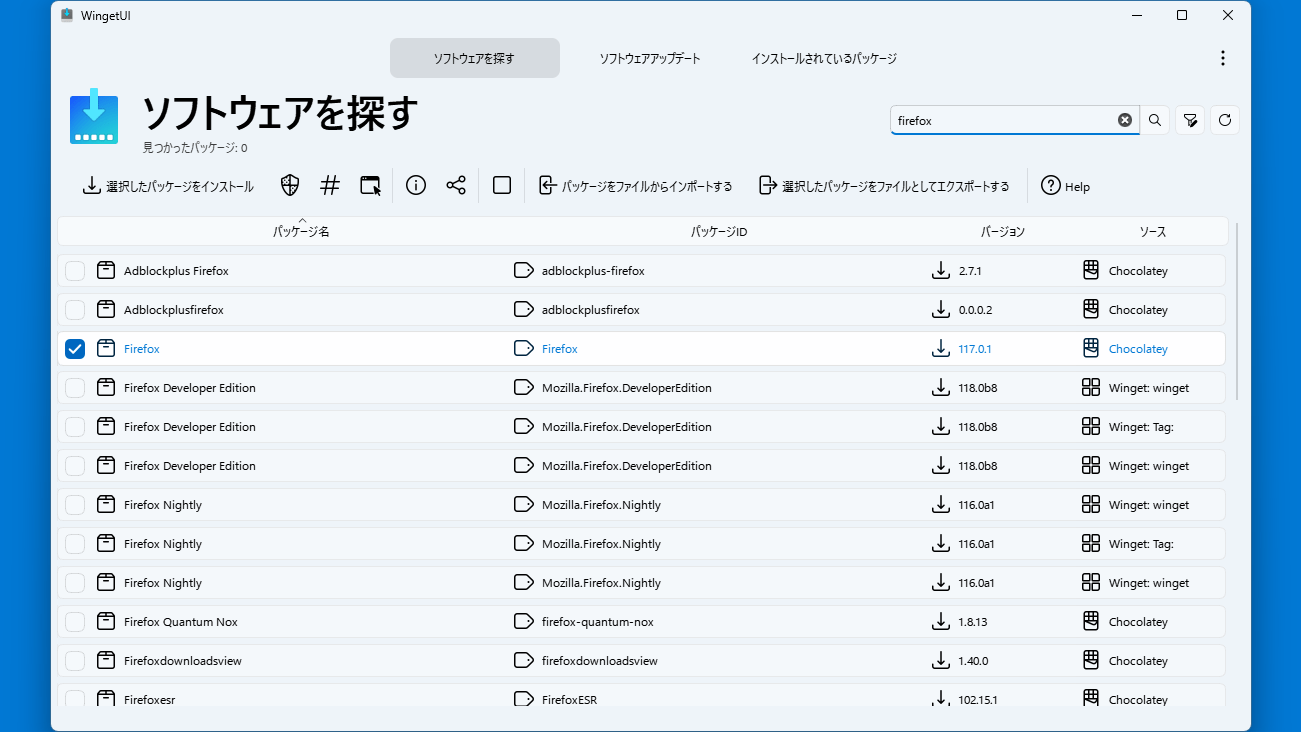The image size is (1301, 732).
Task: Select the Firefoxdownloadsview package name
Action: (183, 661)
